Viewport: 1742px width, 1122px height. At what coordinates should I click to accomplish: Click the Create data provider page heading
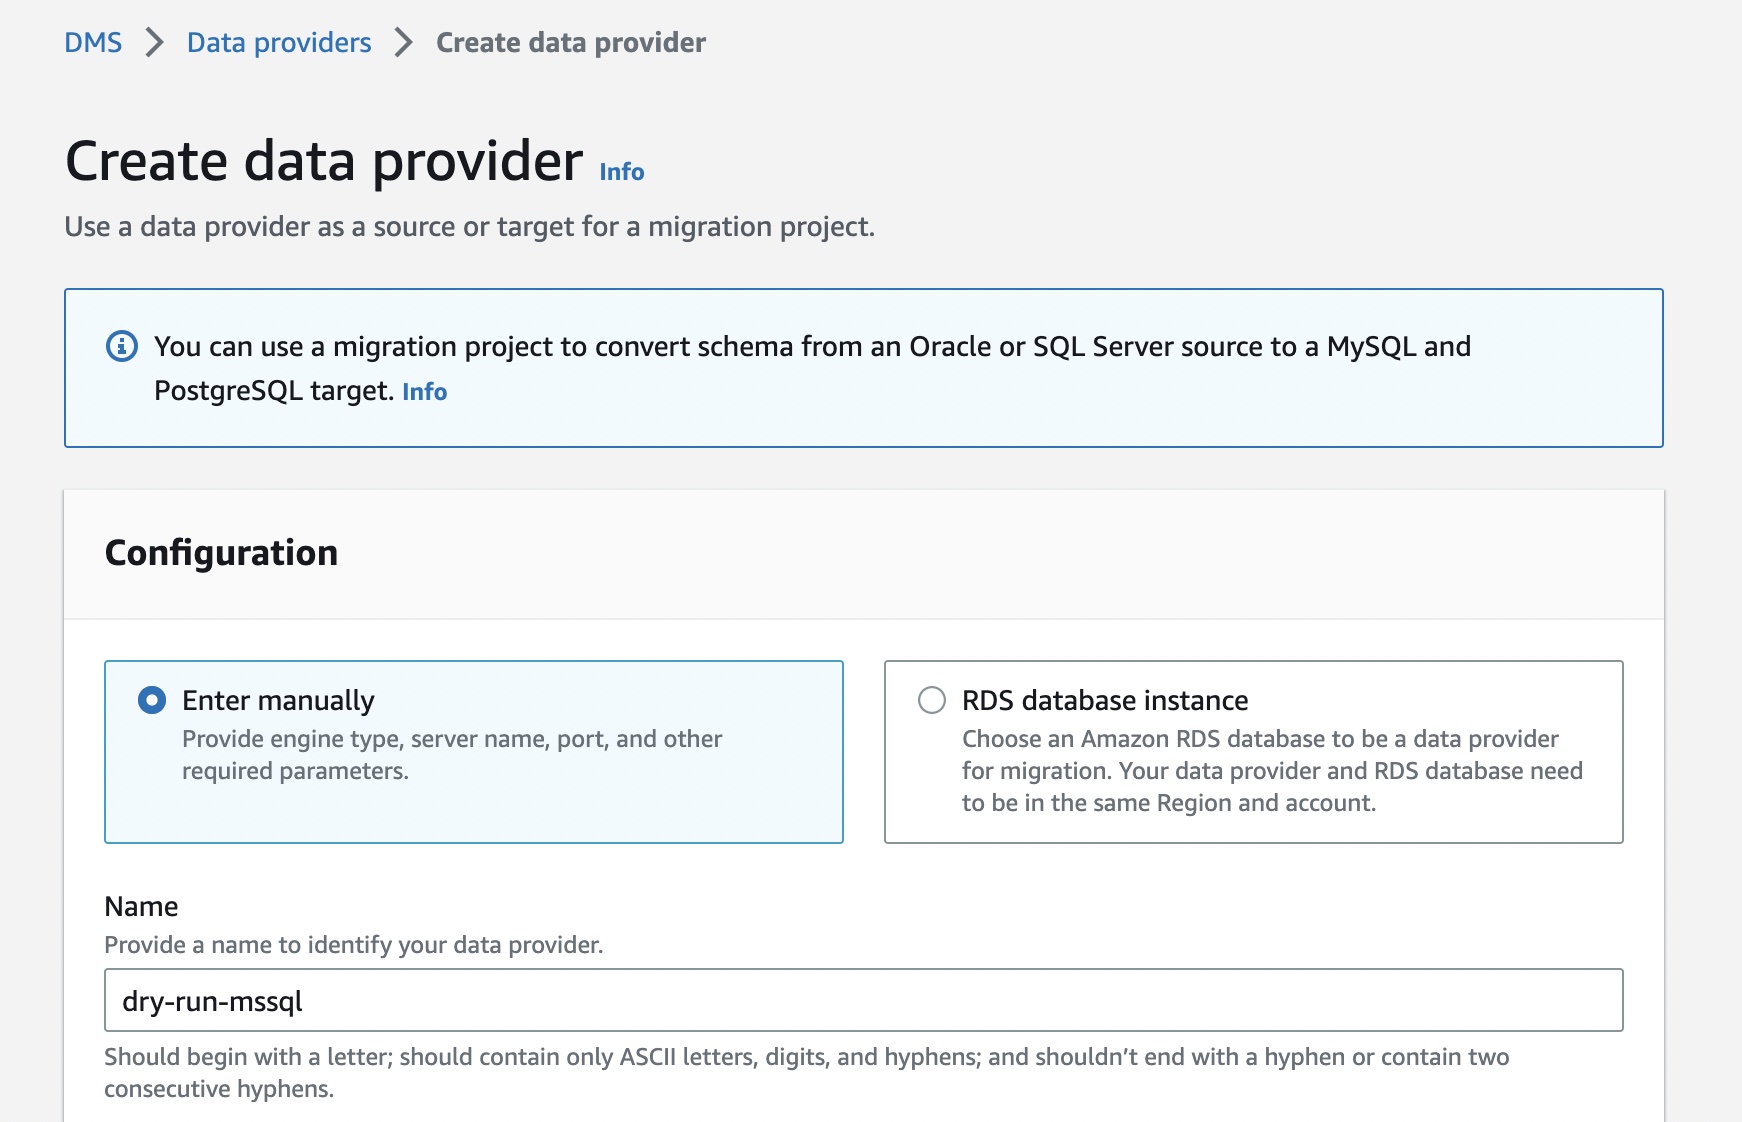324,161
